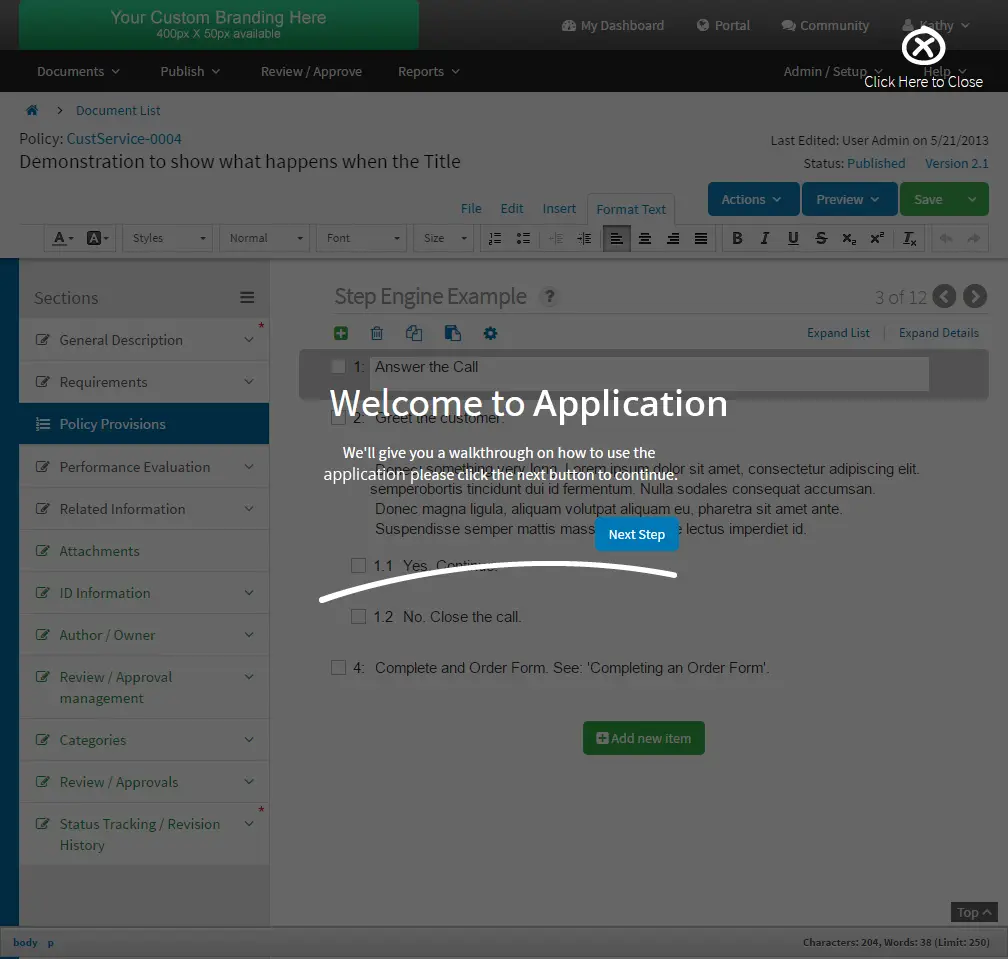1008x959 pixels.
Task: Increase indent in the toolbar
Action: (x=584, y=238)
